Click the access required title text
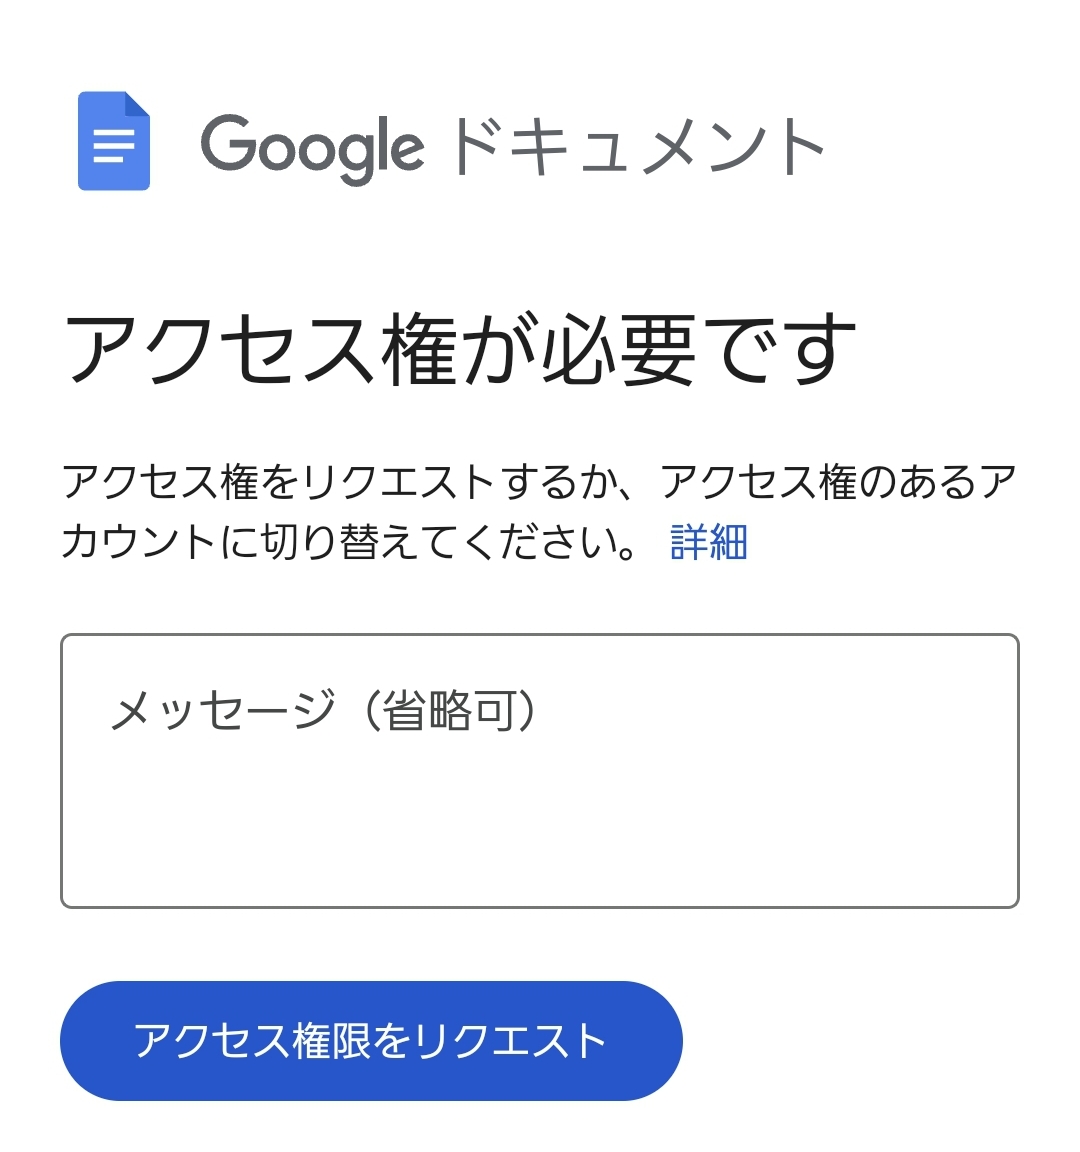1080x1152 pixels. coord(460,350)
